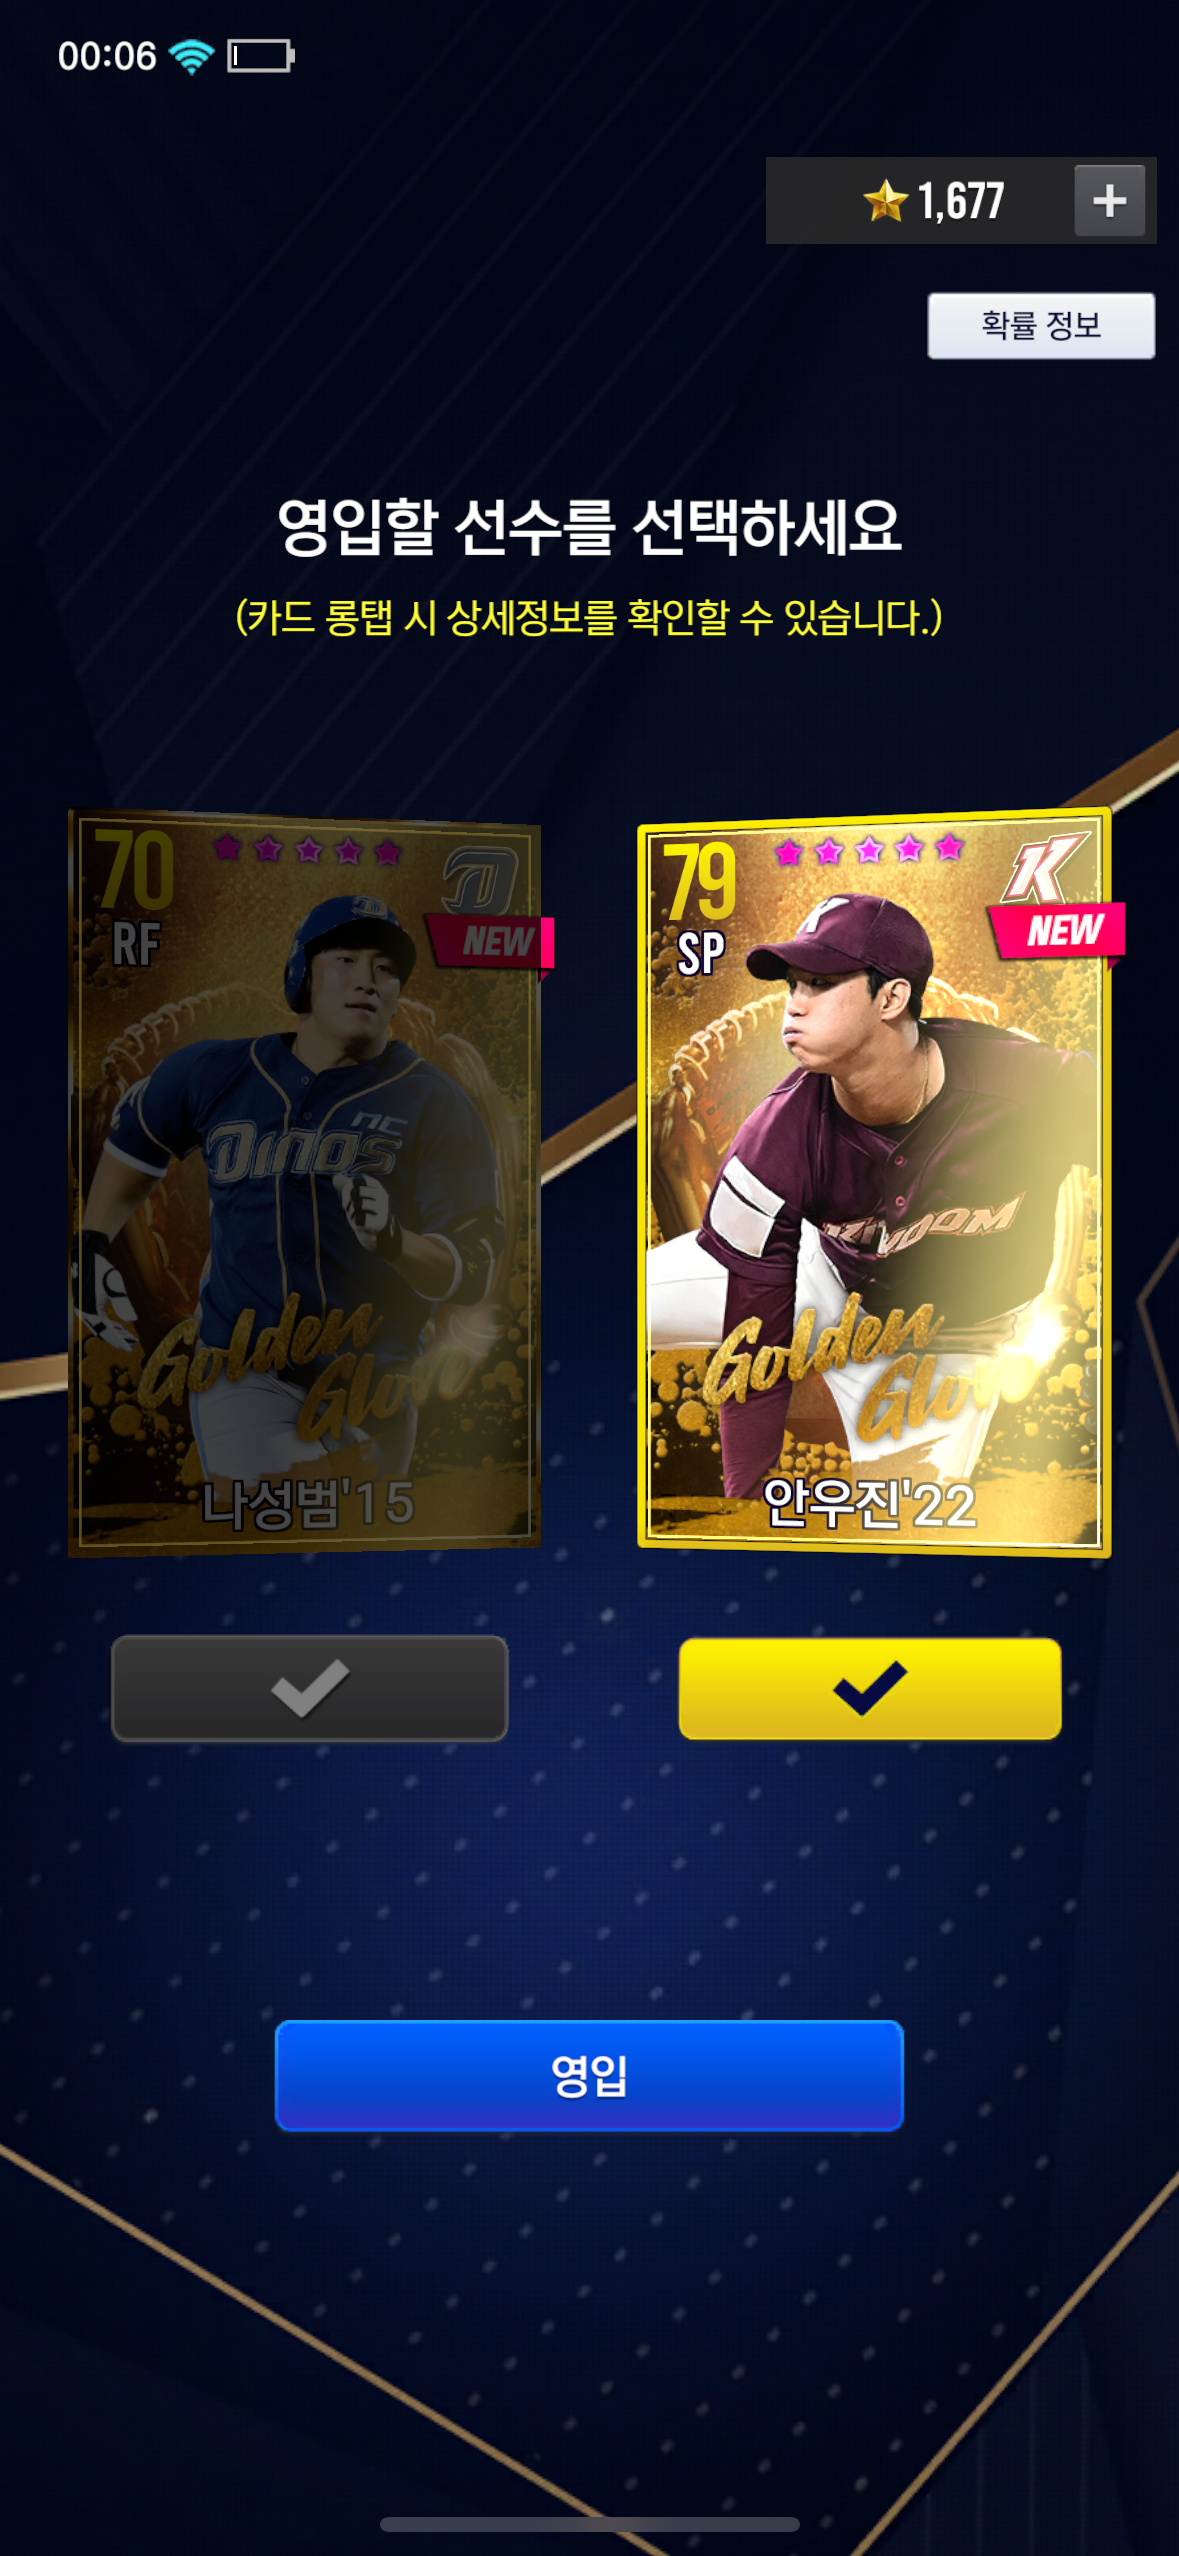
Task: Tap the plus icon to add stars
Action: pos(1109,201)
